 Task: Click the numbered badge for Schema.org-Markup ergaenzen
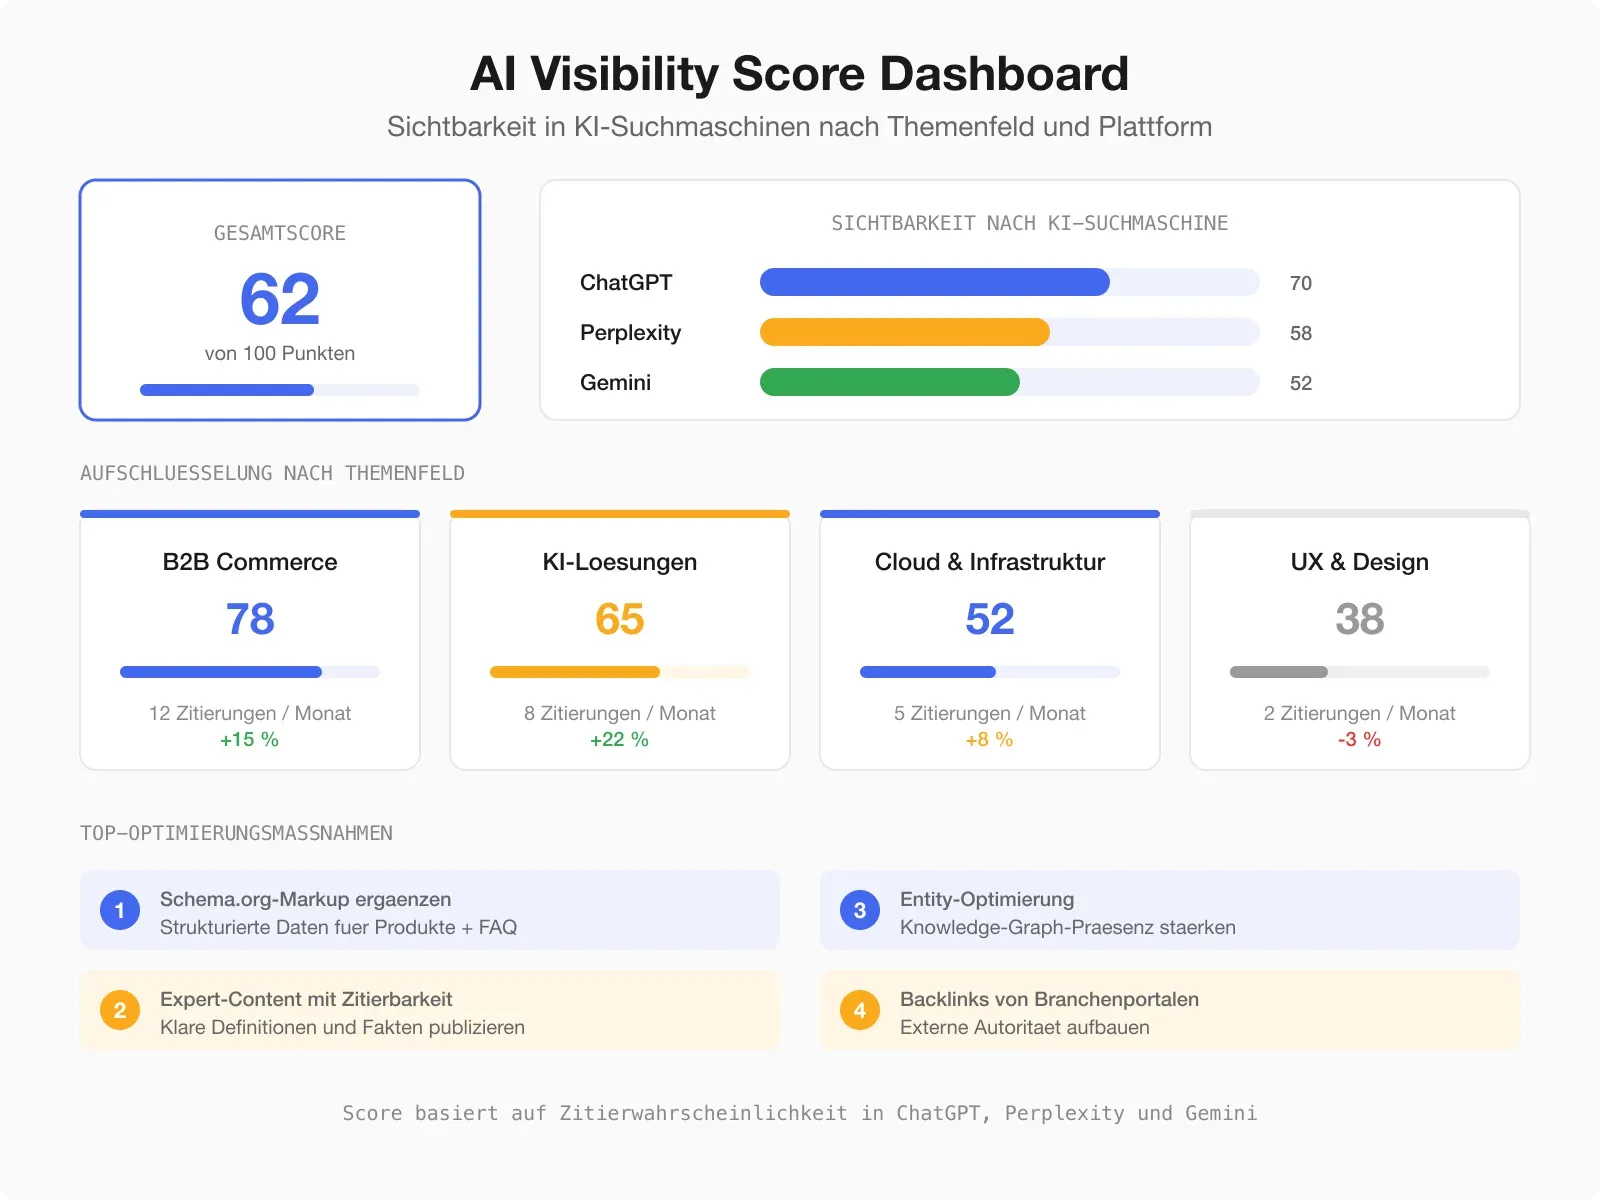tap(119, 910)
